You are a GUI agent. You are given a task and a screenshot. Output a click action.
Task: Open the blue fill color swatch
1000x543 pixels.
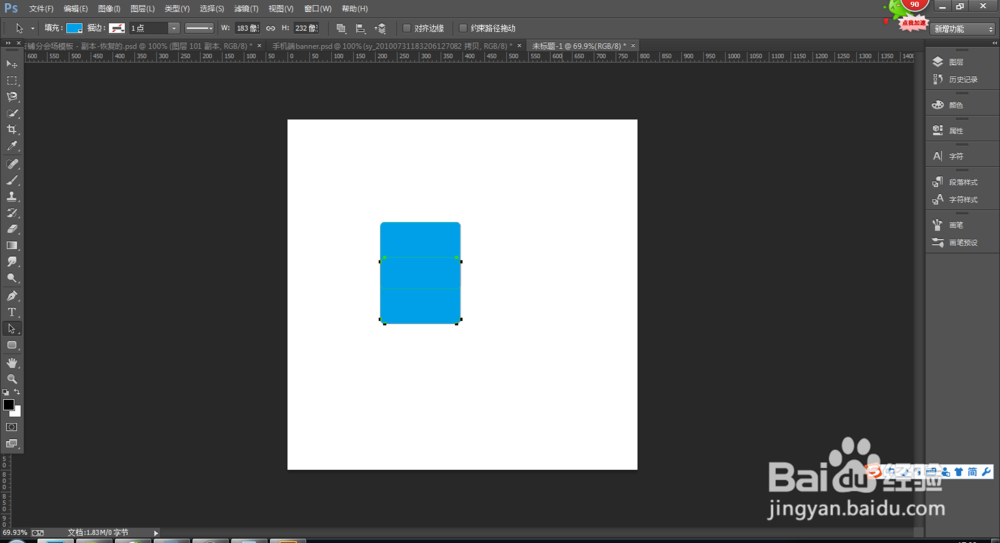74,28
